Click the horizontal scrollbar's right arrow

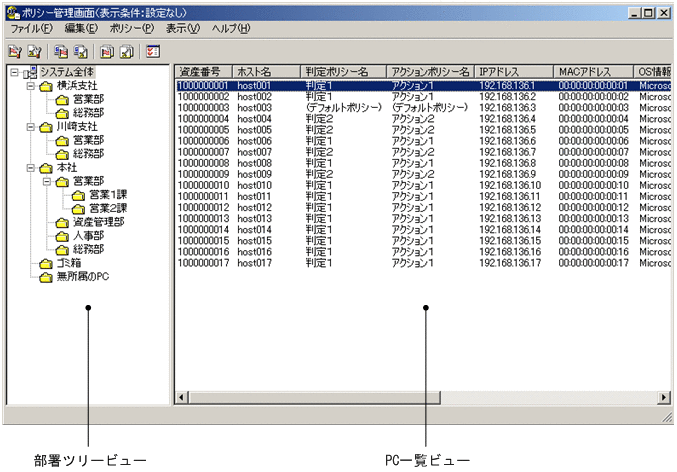click(x=664, y=398)
